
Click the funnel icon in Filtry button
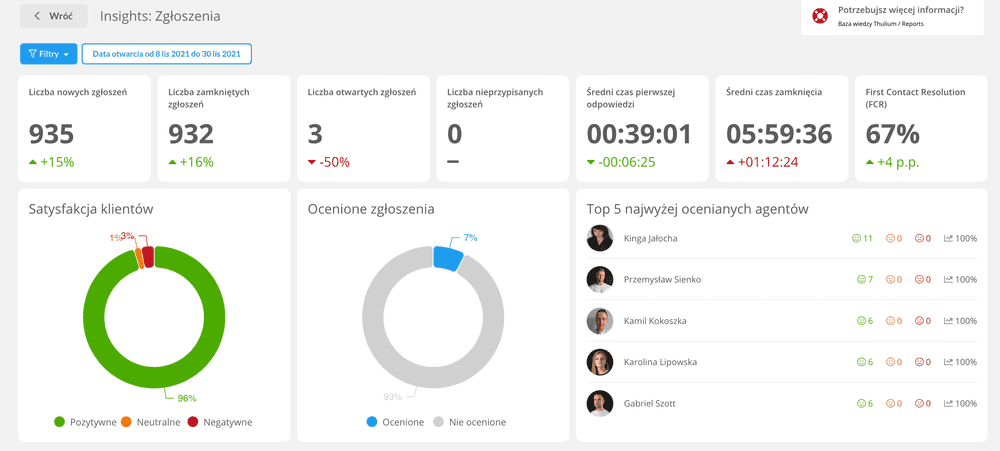33,54
